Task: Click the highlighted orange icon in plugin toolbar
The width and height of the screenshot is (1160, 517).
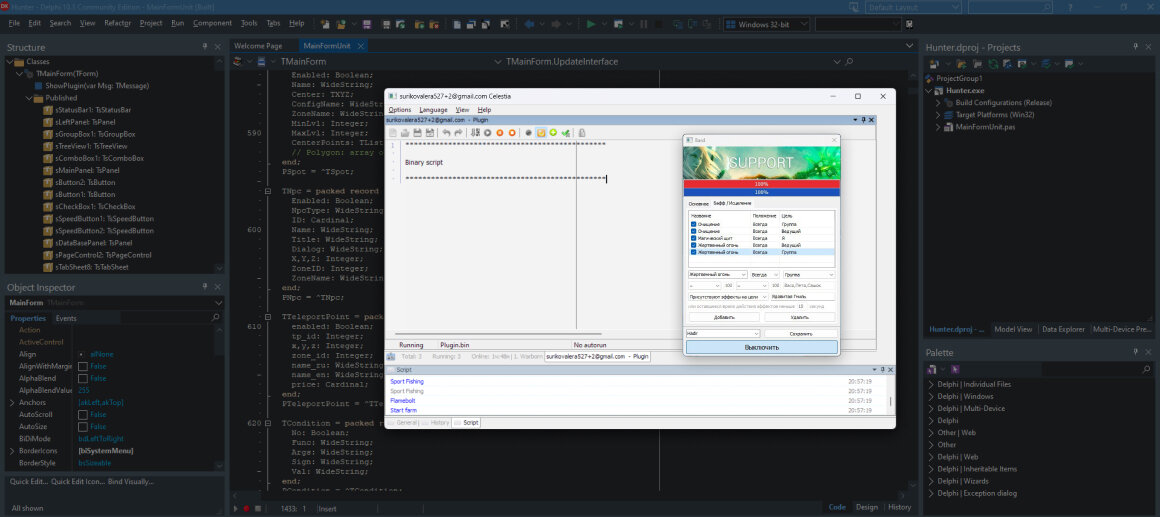Action: tap(540, 132)
